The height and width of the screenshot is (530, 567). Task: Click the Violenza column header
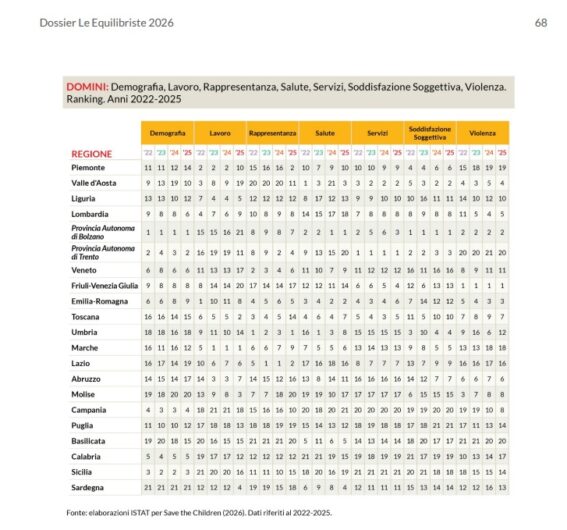(482, 133)
